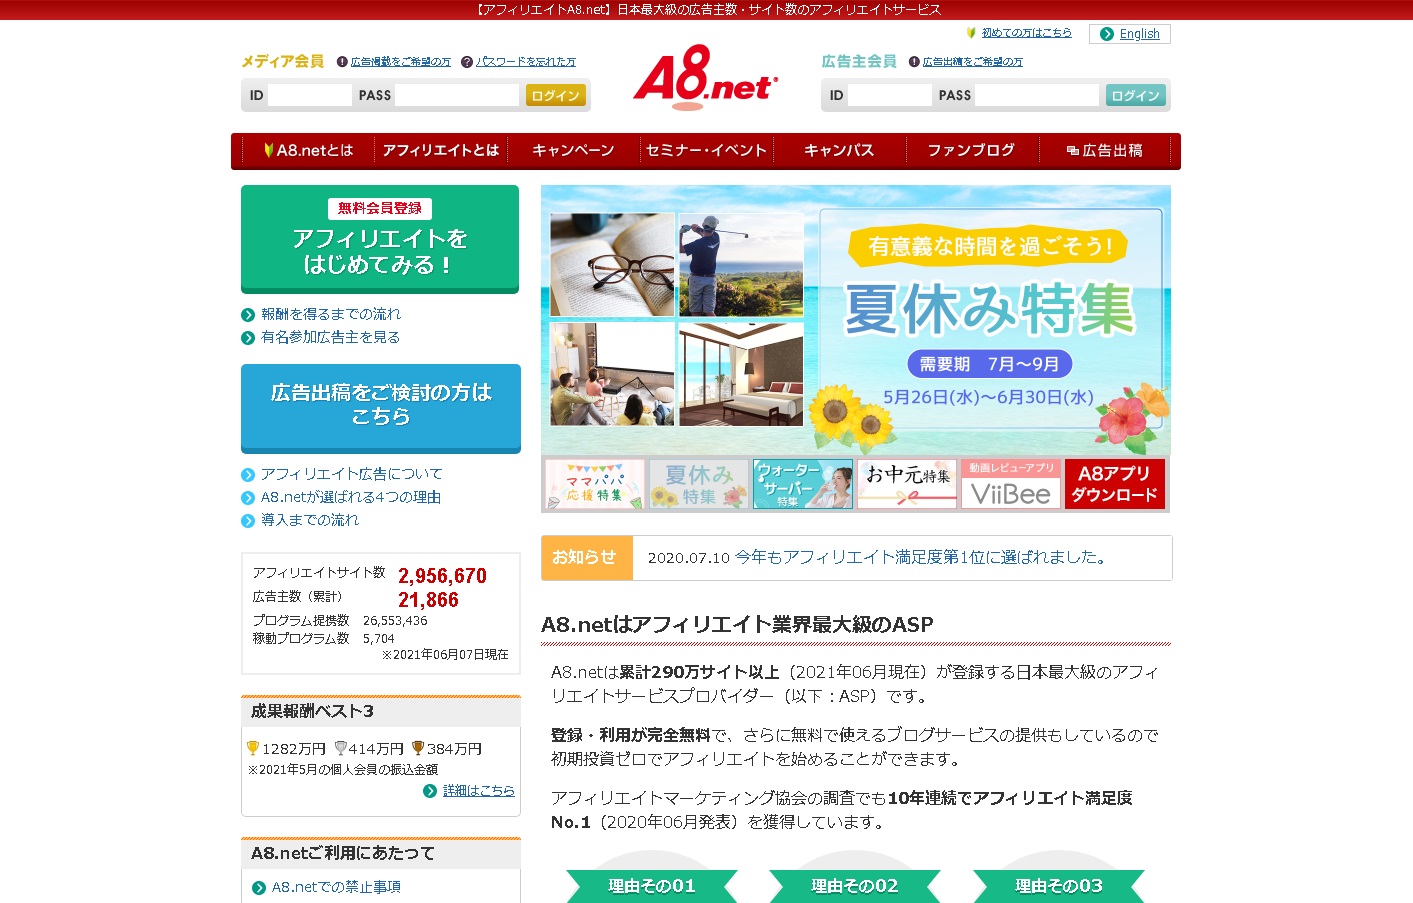Screen dimensions: 1413x903
Task: Click the silver trophy icon beside 414万円
Action: coord(340,748)
